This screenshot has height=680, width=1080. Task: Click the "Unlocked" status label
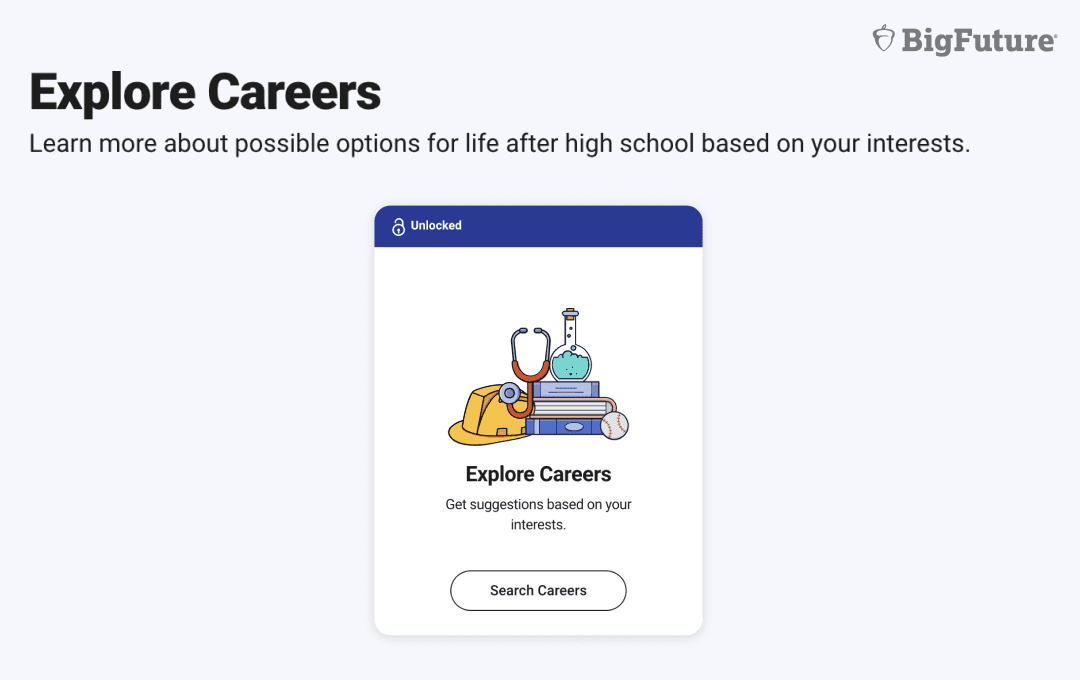tap(436, 226)
